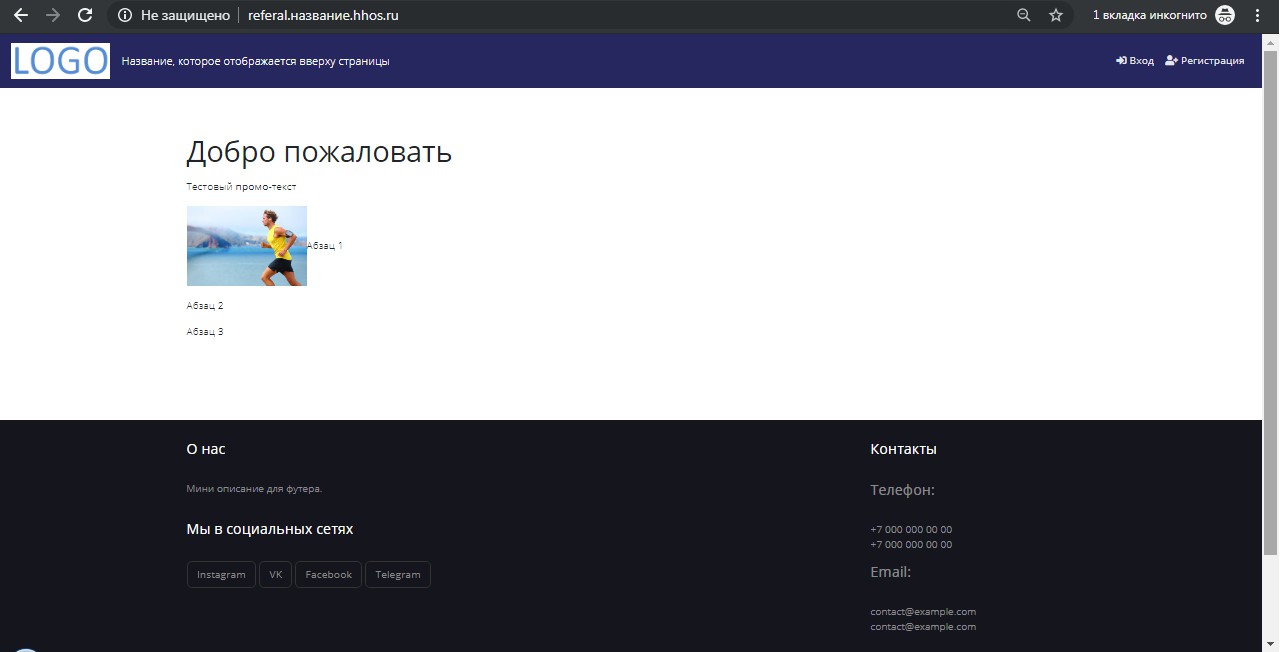
Task: Click the Абзац 2 paragraph
Action: point(205,306)
